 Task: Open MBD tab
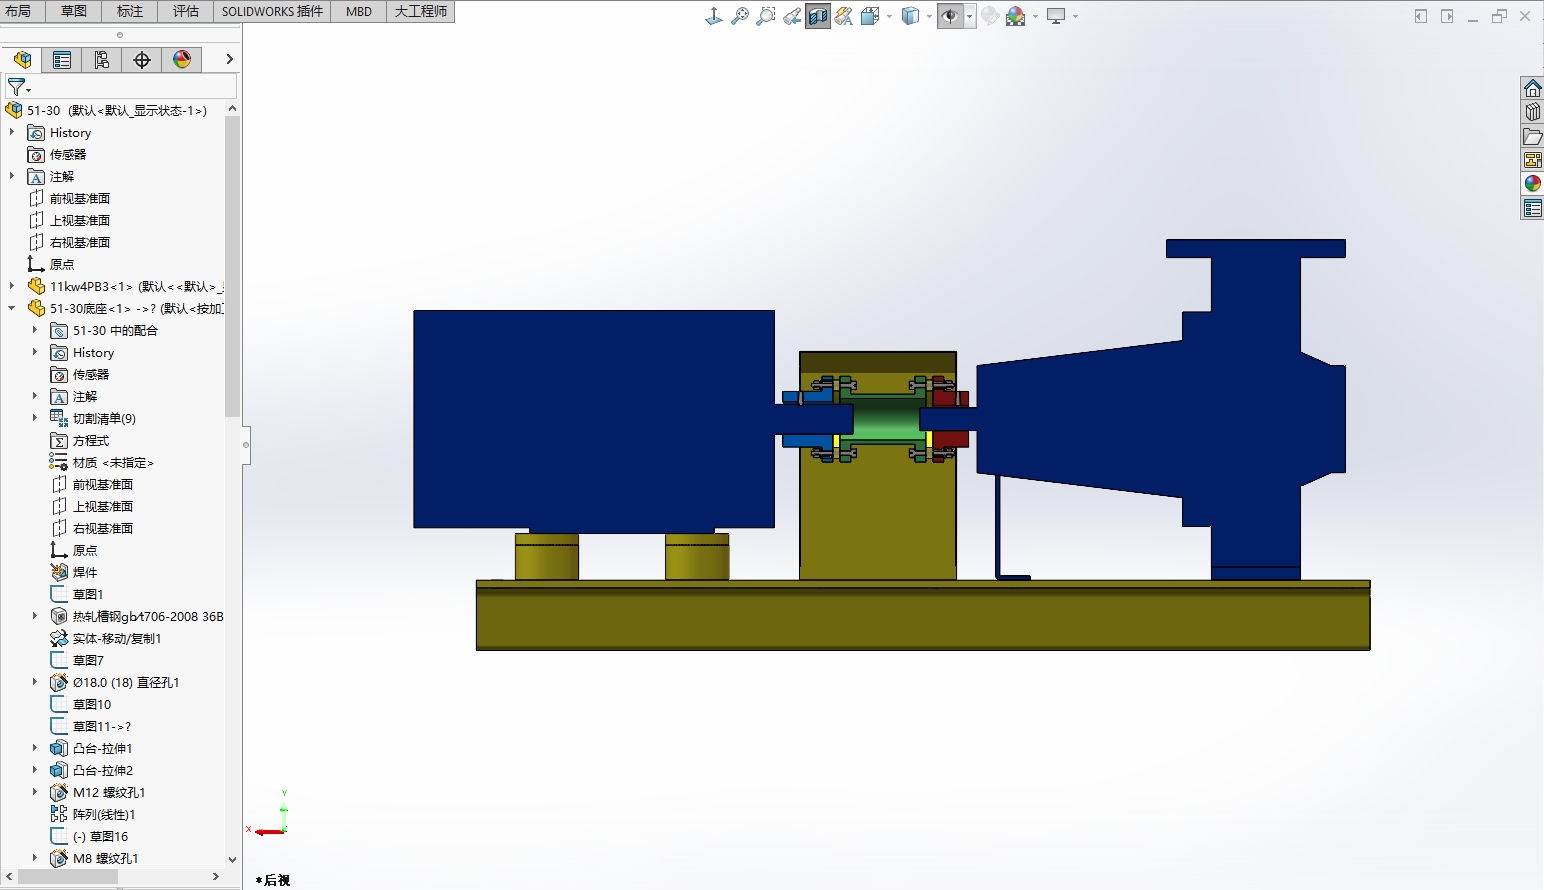point(359,11)
